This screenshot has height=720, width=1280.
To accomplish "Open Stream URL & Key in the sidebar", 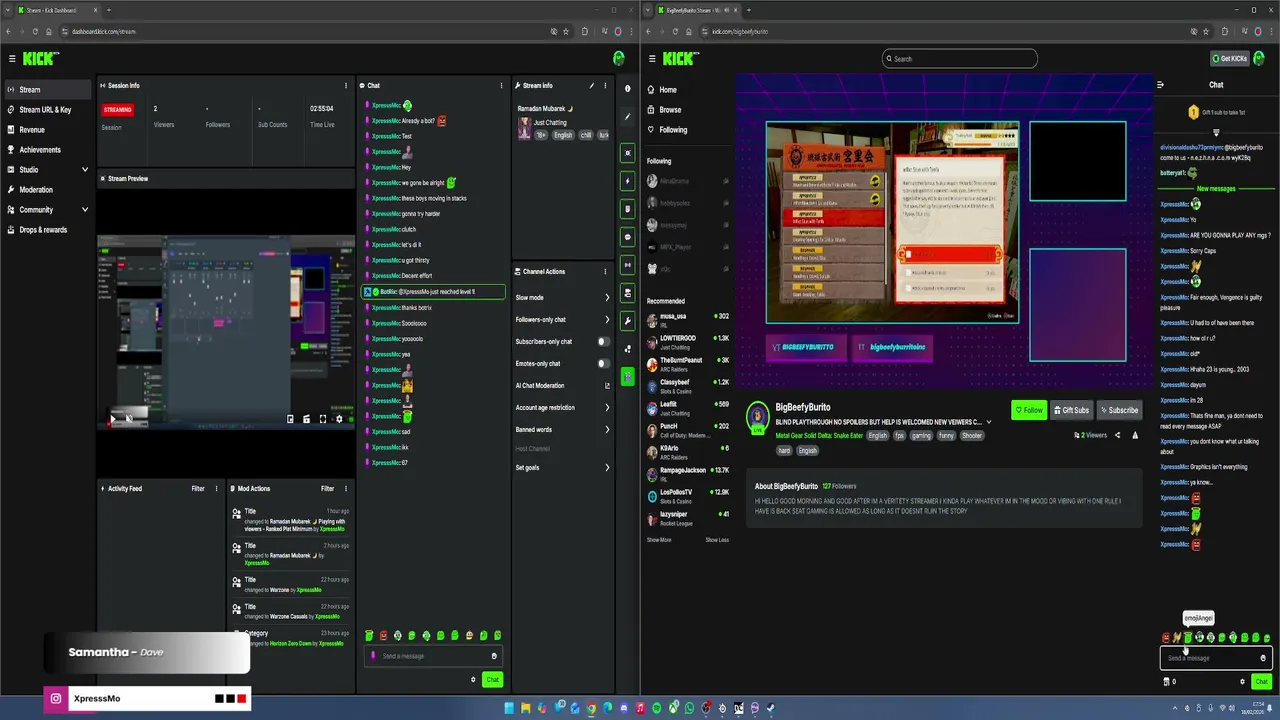I will click(47, 110).
